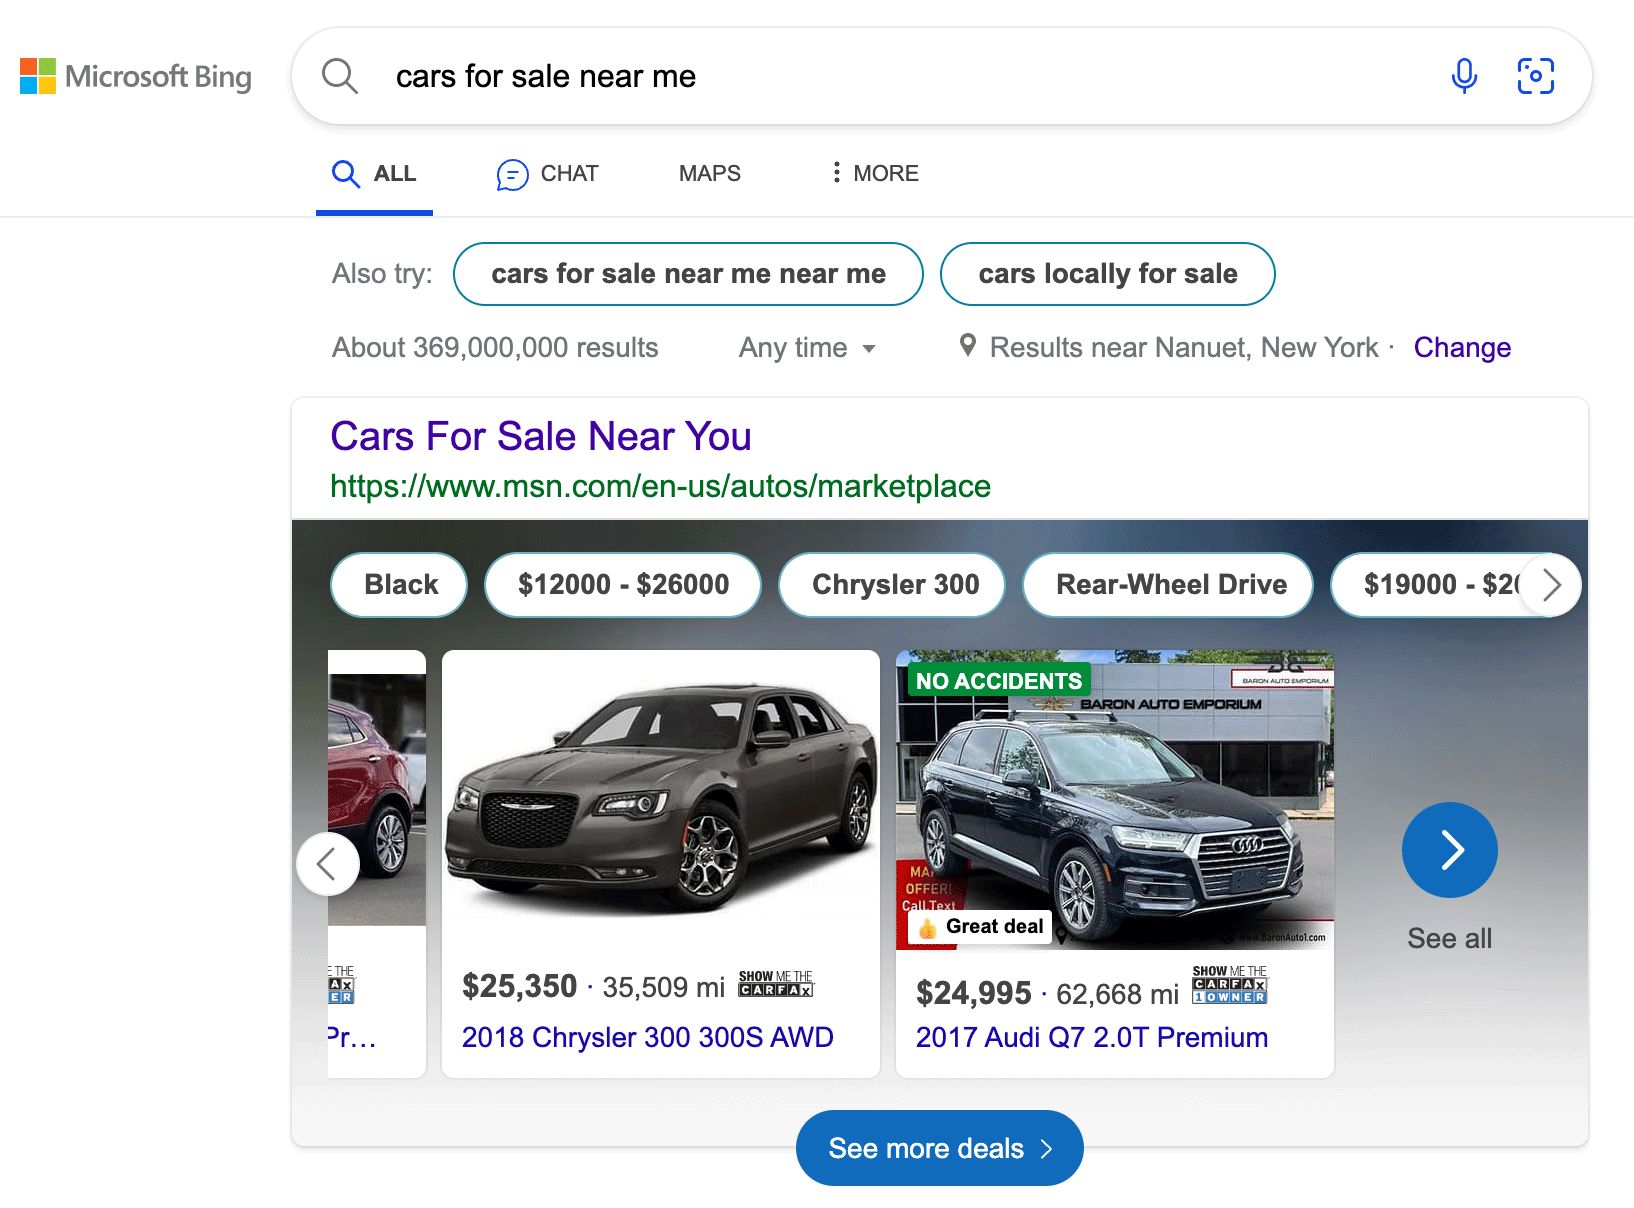Open 2017 Audi Q7 2.0T Premium listing

pos(1092,1038)
